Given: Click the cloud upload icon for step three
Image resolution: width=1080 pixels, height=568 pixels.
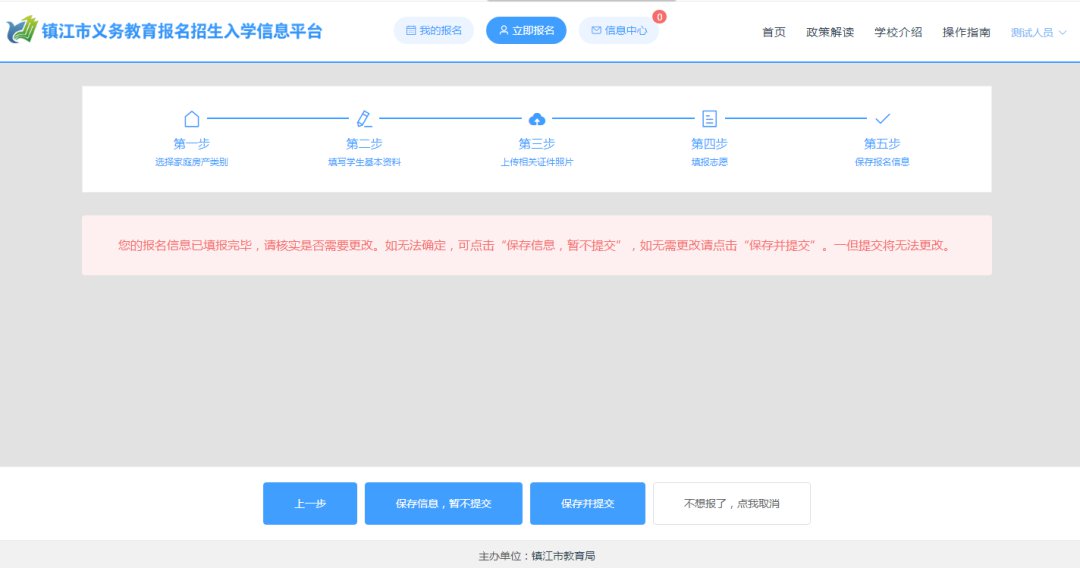Looking at the screenshot, I should (537, 119).
